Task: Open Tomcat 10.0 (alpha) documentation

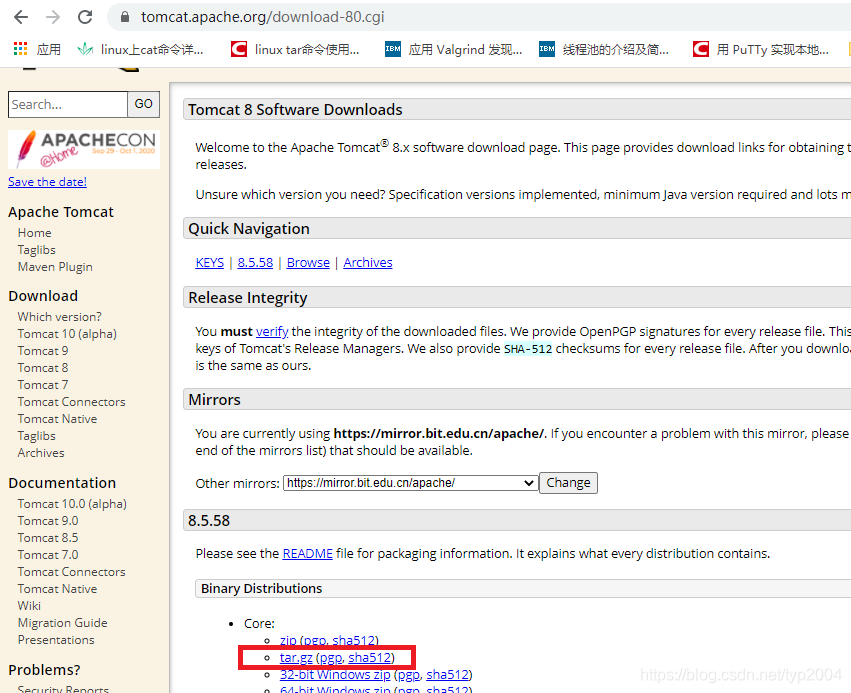Action: pos(72,504)
